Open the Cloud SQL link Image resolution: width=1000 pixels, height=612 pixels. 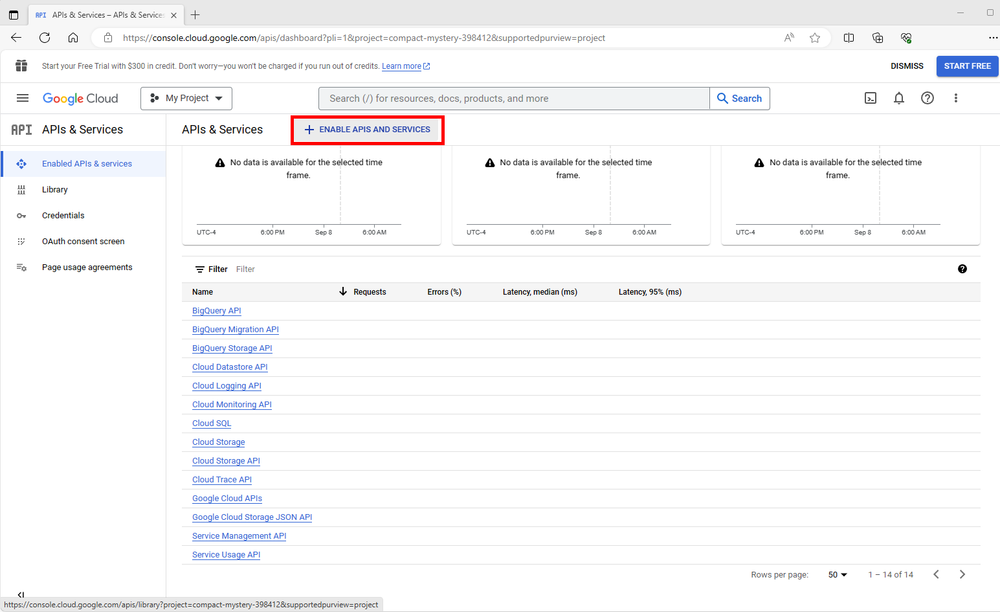212,423
